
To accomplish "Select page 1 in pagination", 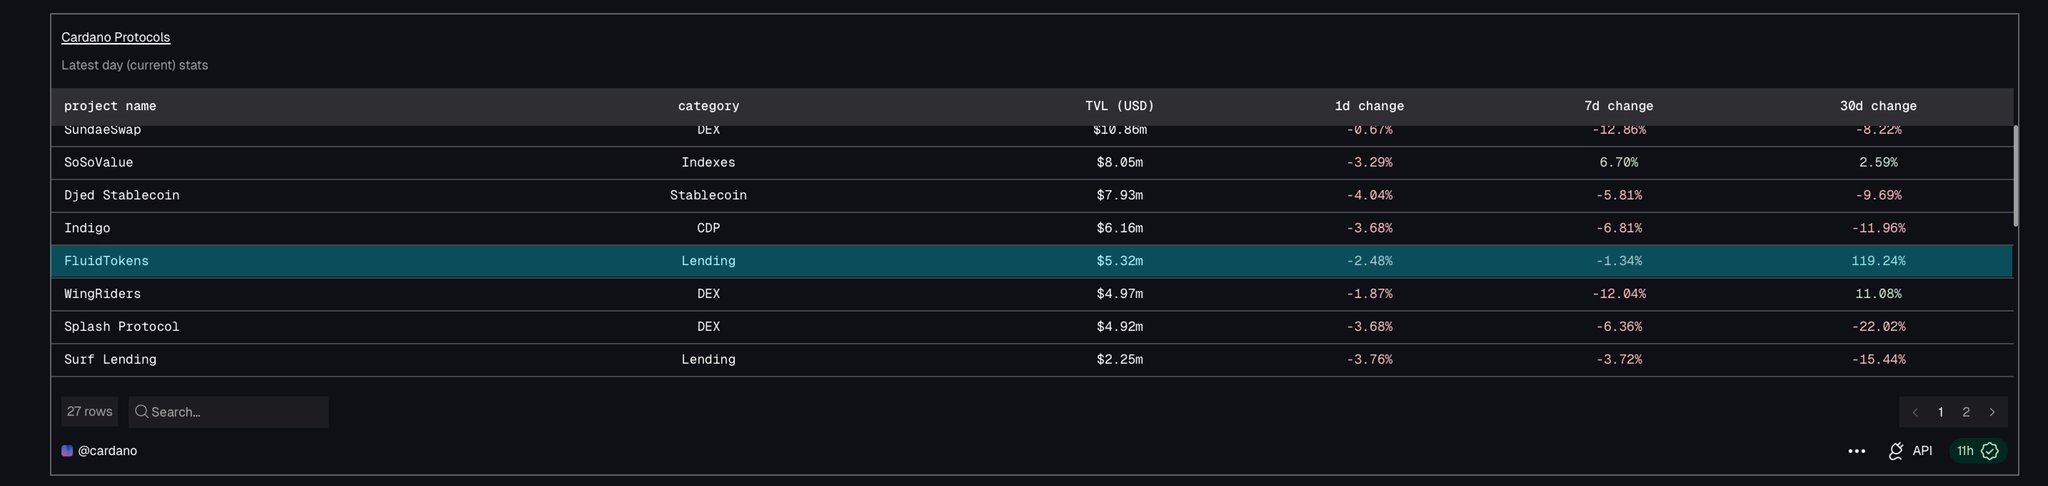I will (1940, 412).
